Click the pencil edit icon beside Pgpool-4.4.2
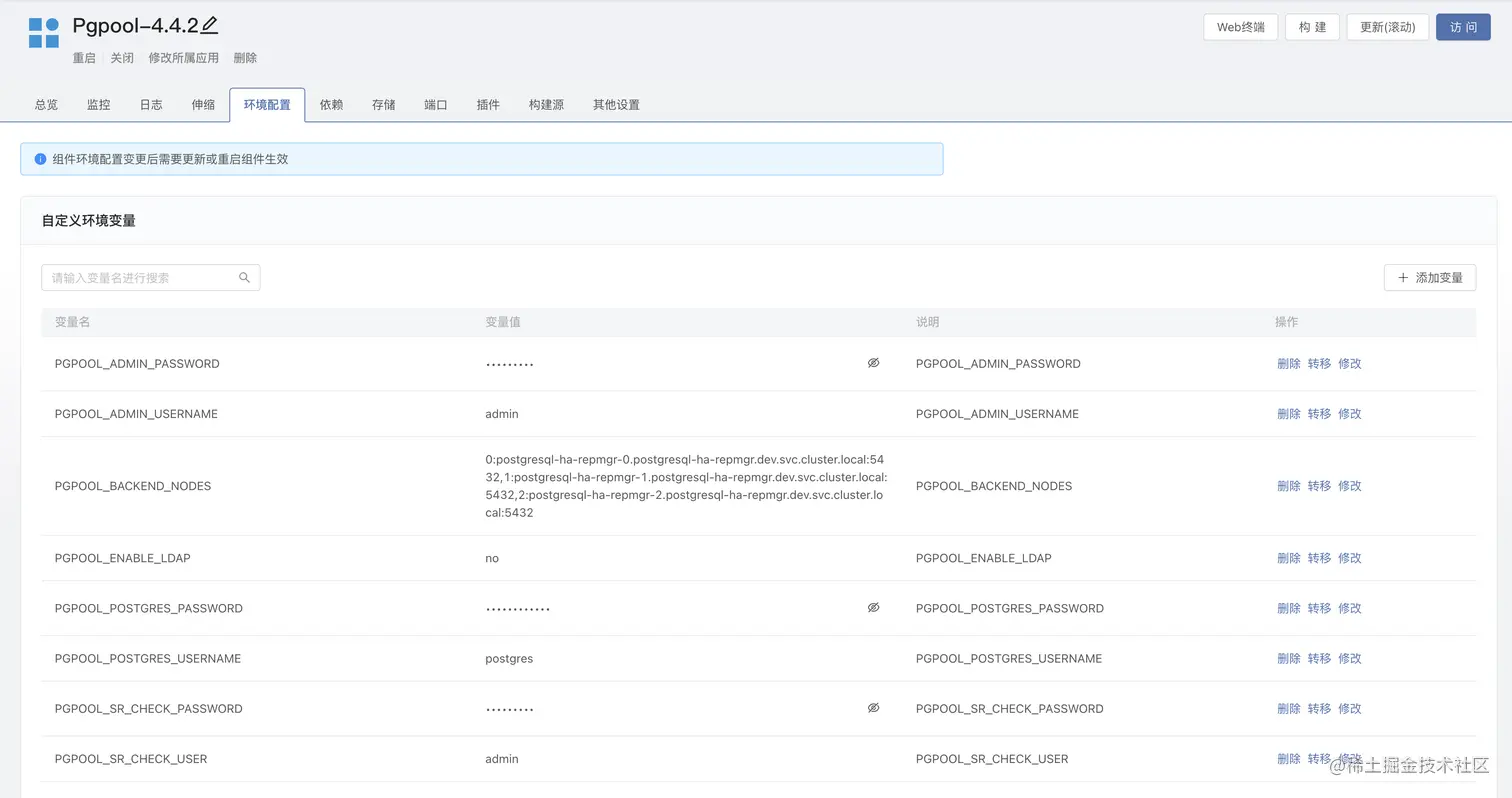The image size is (1512, 798). tap(209, 26)
